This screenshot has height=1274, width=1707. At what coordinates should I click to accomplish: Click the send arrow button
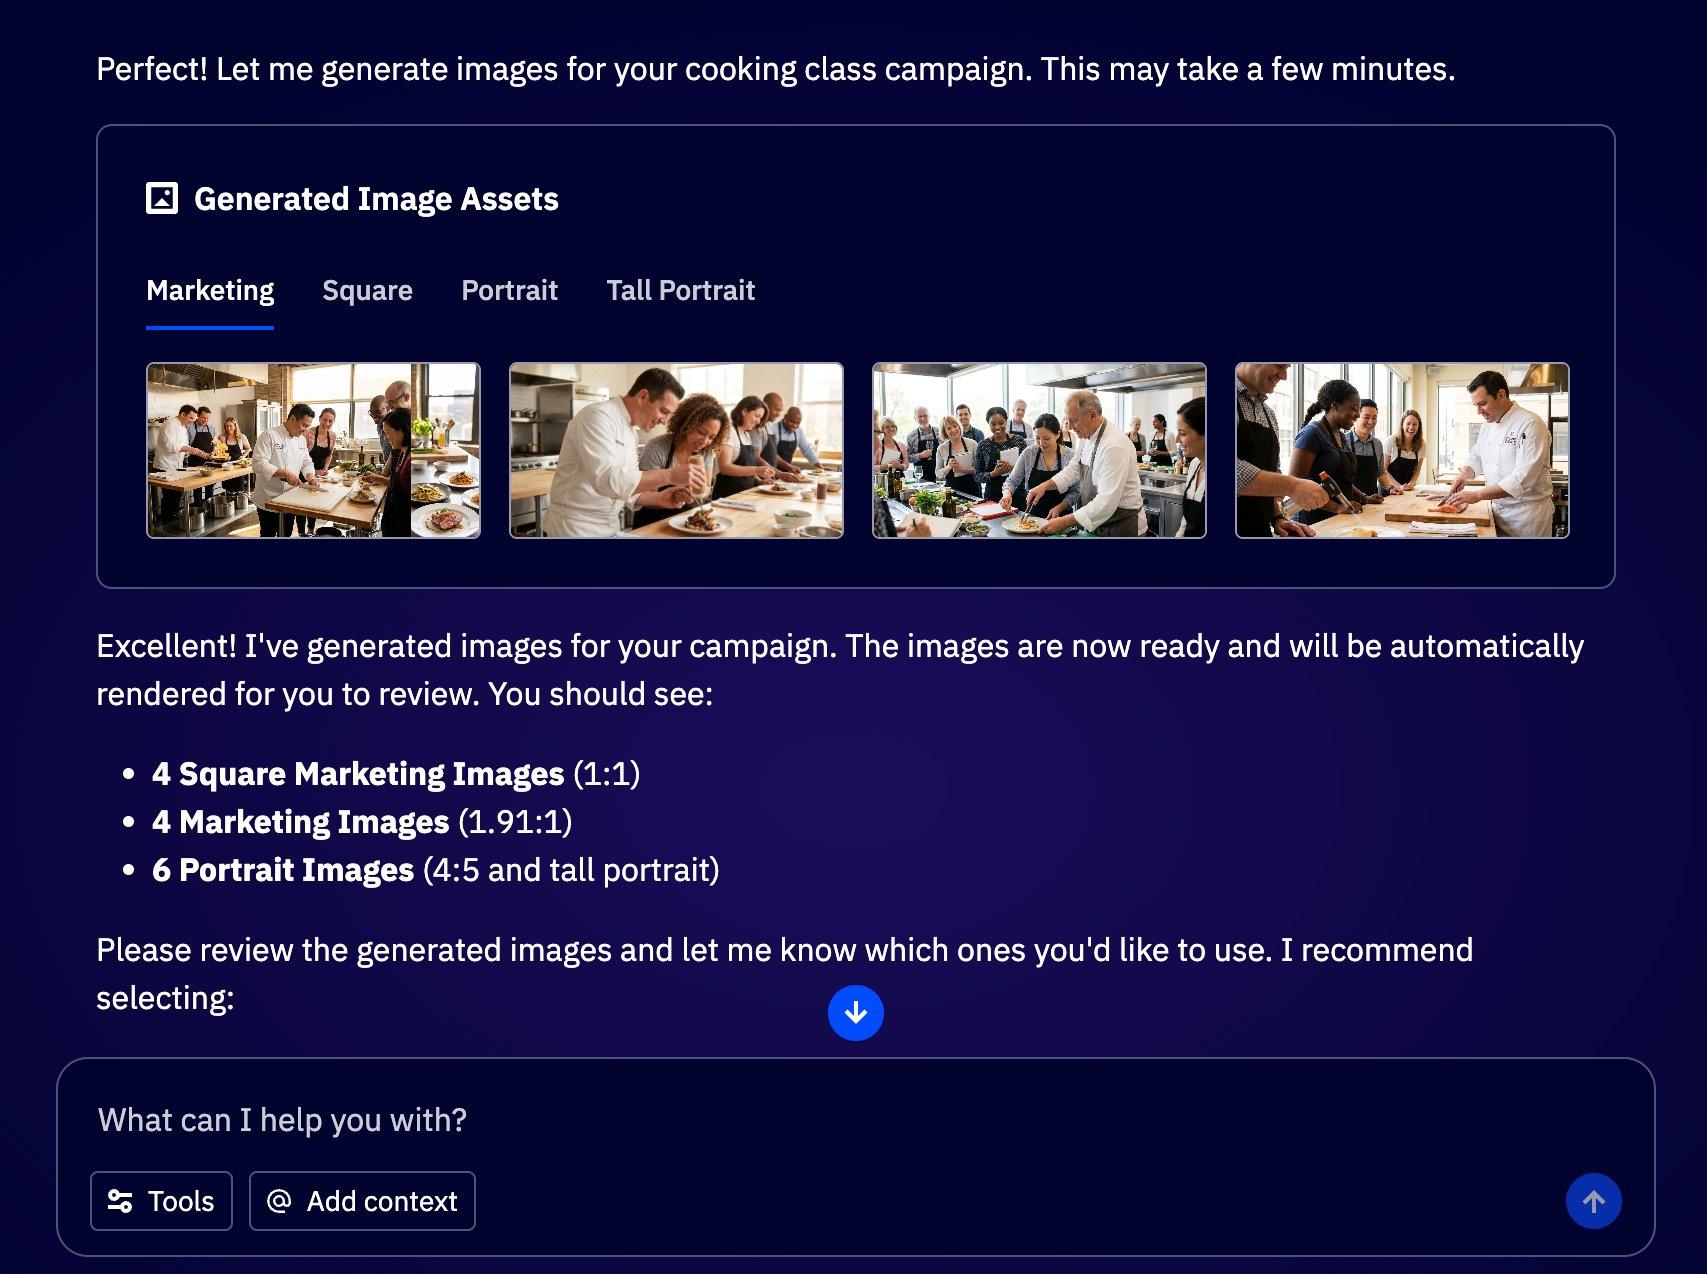pyautogui.click(x=1594, y=1201)
